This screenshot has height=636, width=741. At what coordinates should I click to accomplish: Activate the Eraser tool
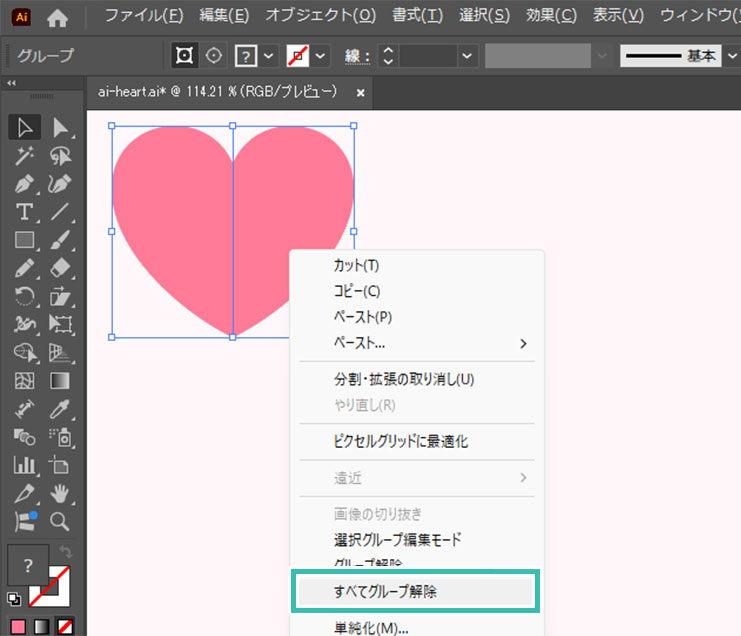tap(61, 268)
